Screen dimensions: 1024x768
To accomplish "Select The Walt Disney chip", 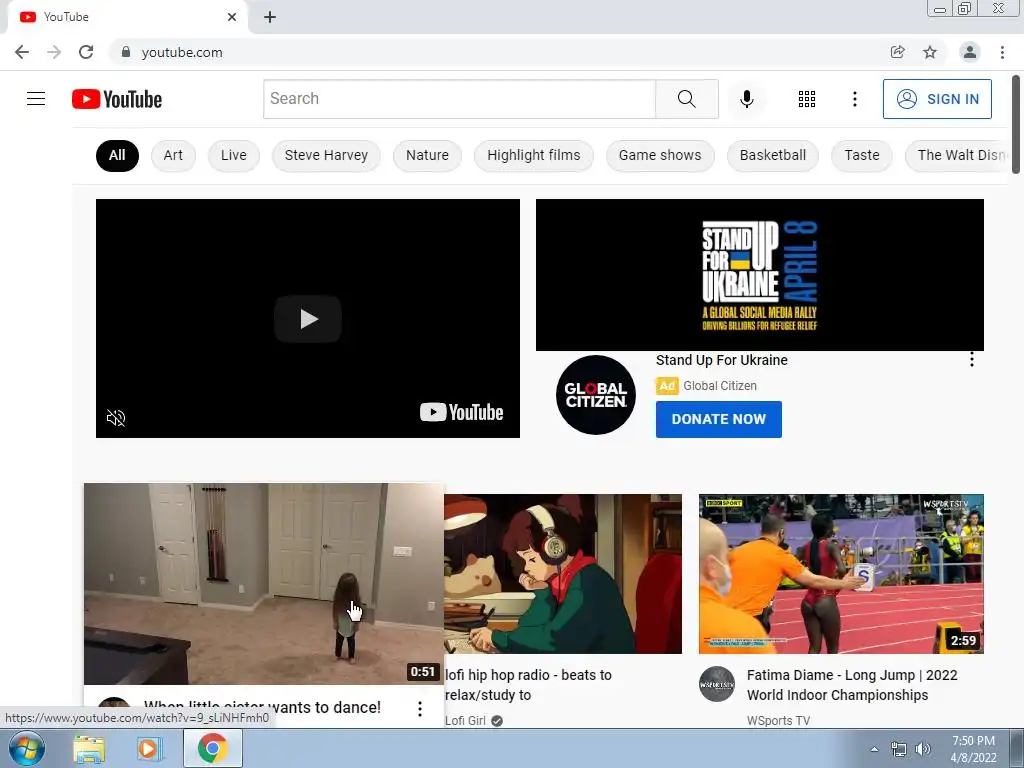I will point(957,155).
